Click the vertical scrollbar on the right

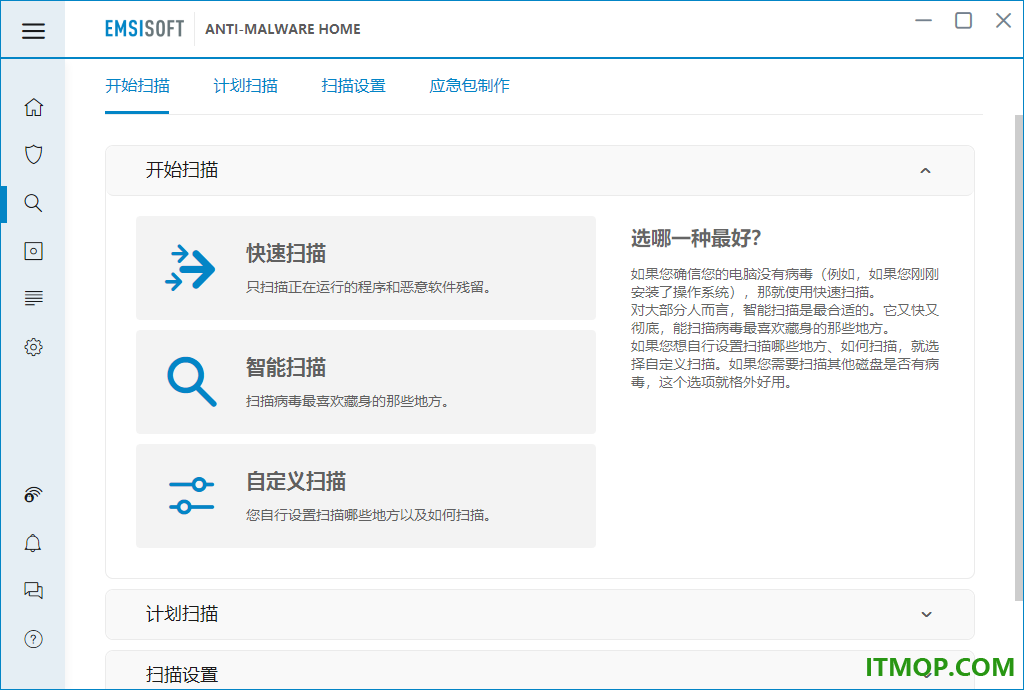coord(1019,357)
